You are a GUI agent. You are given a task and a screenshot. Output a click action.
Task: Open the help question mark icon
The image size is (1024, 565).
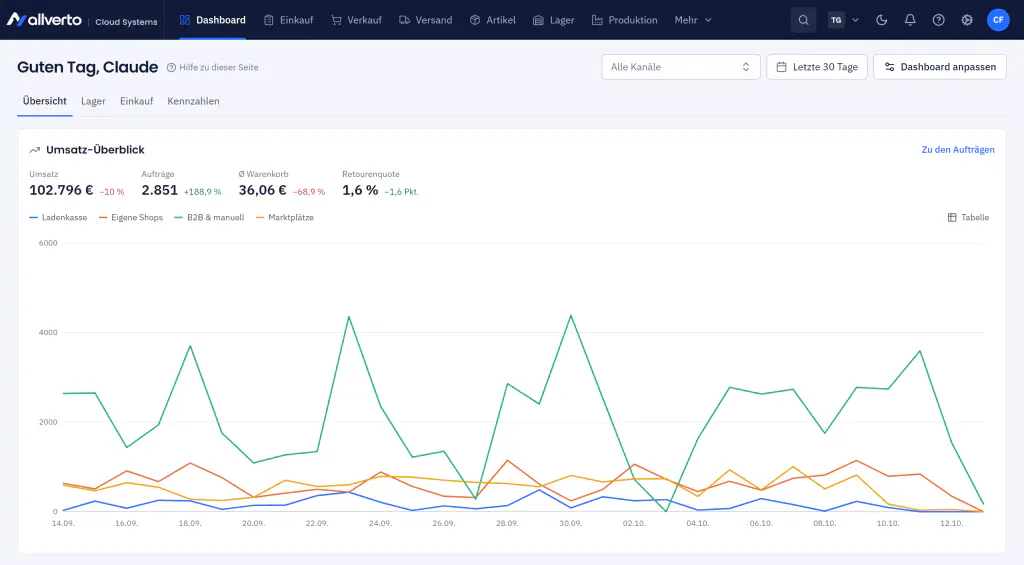[x=938, y=20]
